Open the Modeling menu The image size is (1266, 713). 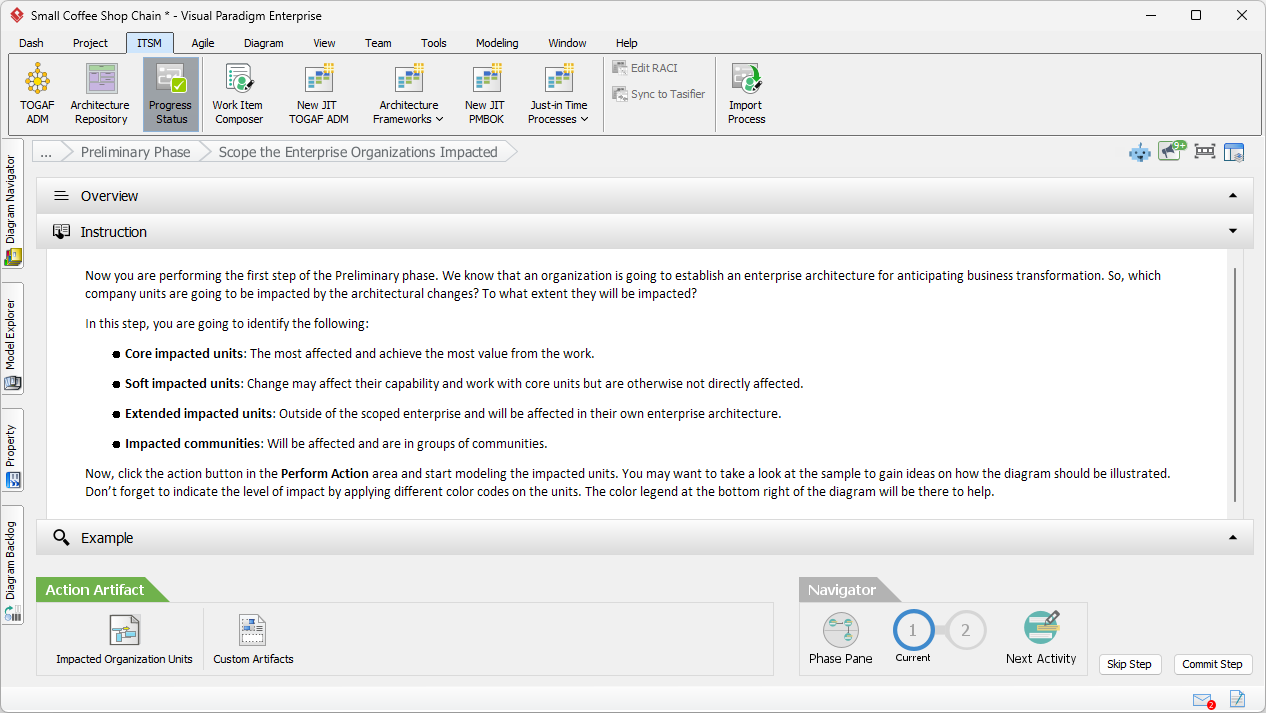(x=496, y=43)
